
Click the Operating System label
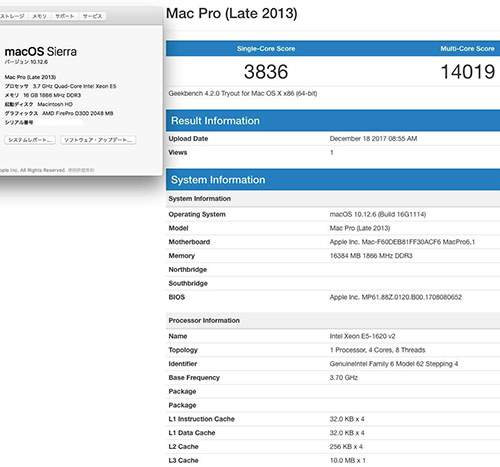coord(197,214)
